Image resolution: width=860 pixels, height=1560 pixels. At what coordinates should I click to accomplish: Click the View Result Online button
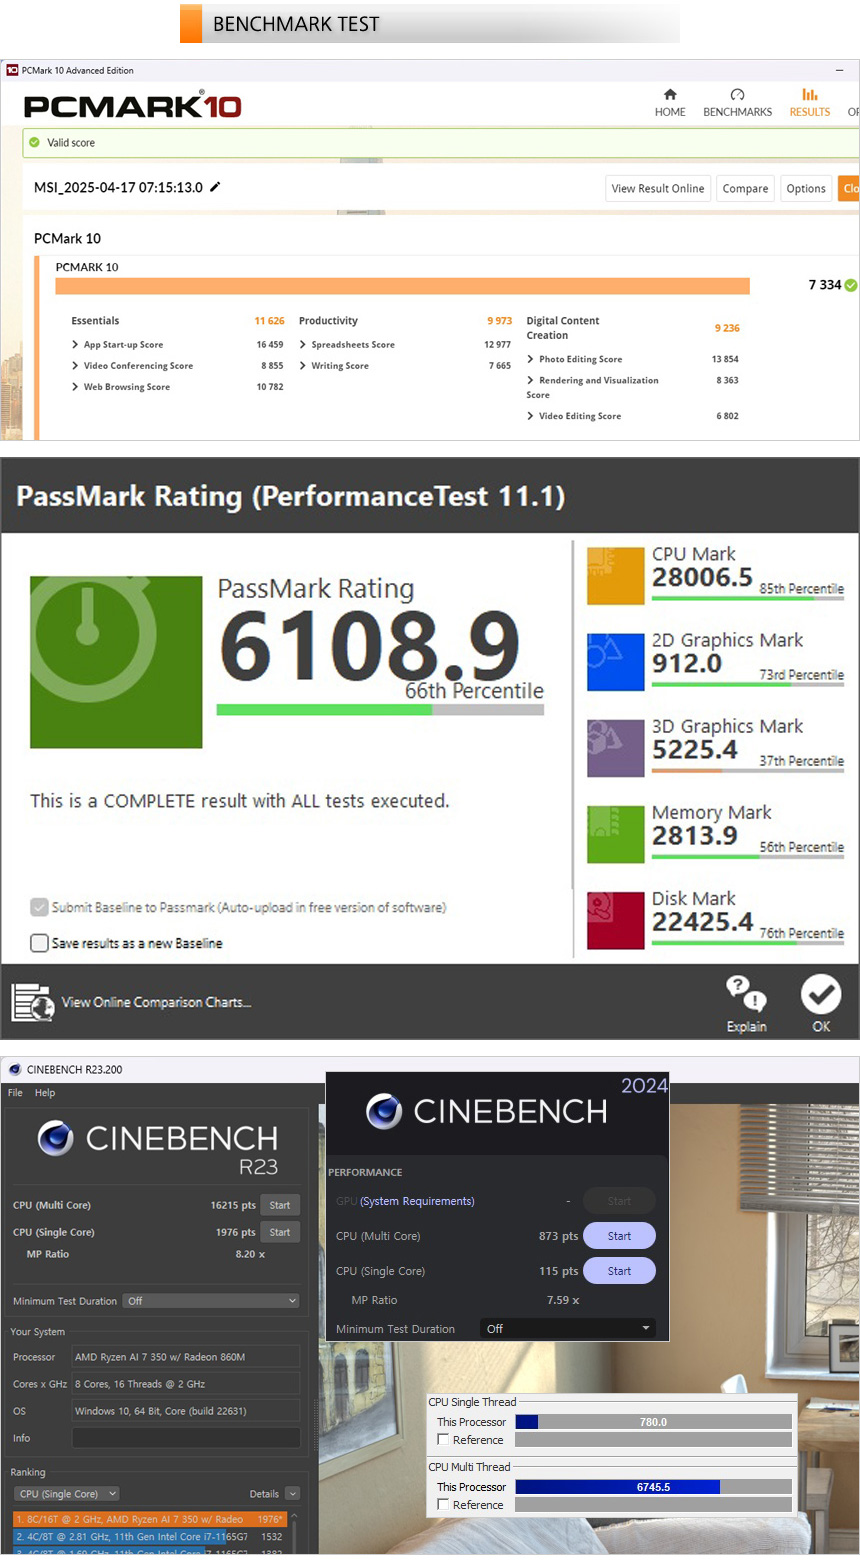(657, 188)
